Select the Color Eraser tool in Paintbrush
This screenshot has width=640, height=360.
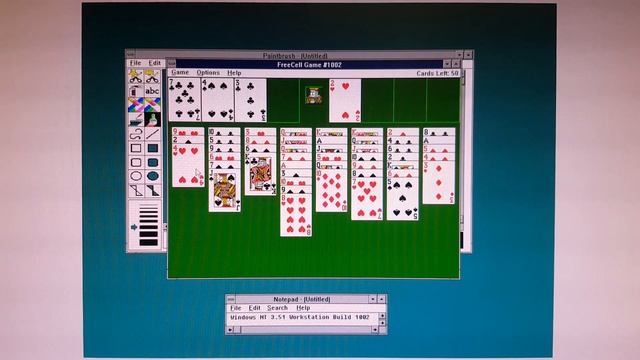136,105
